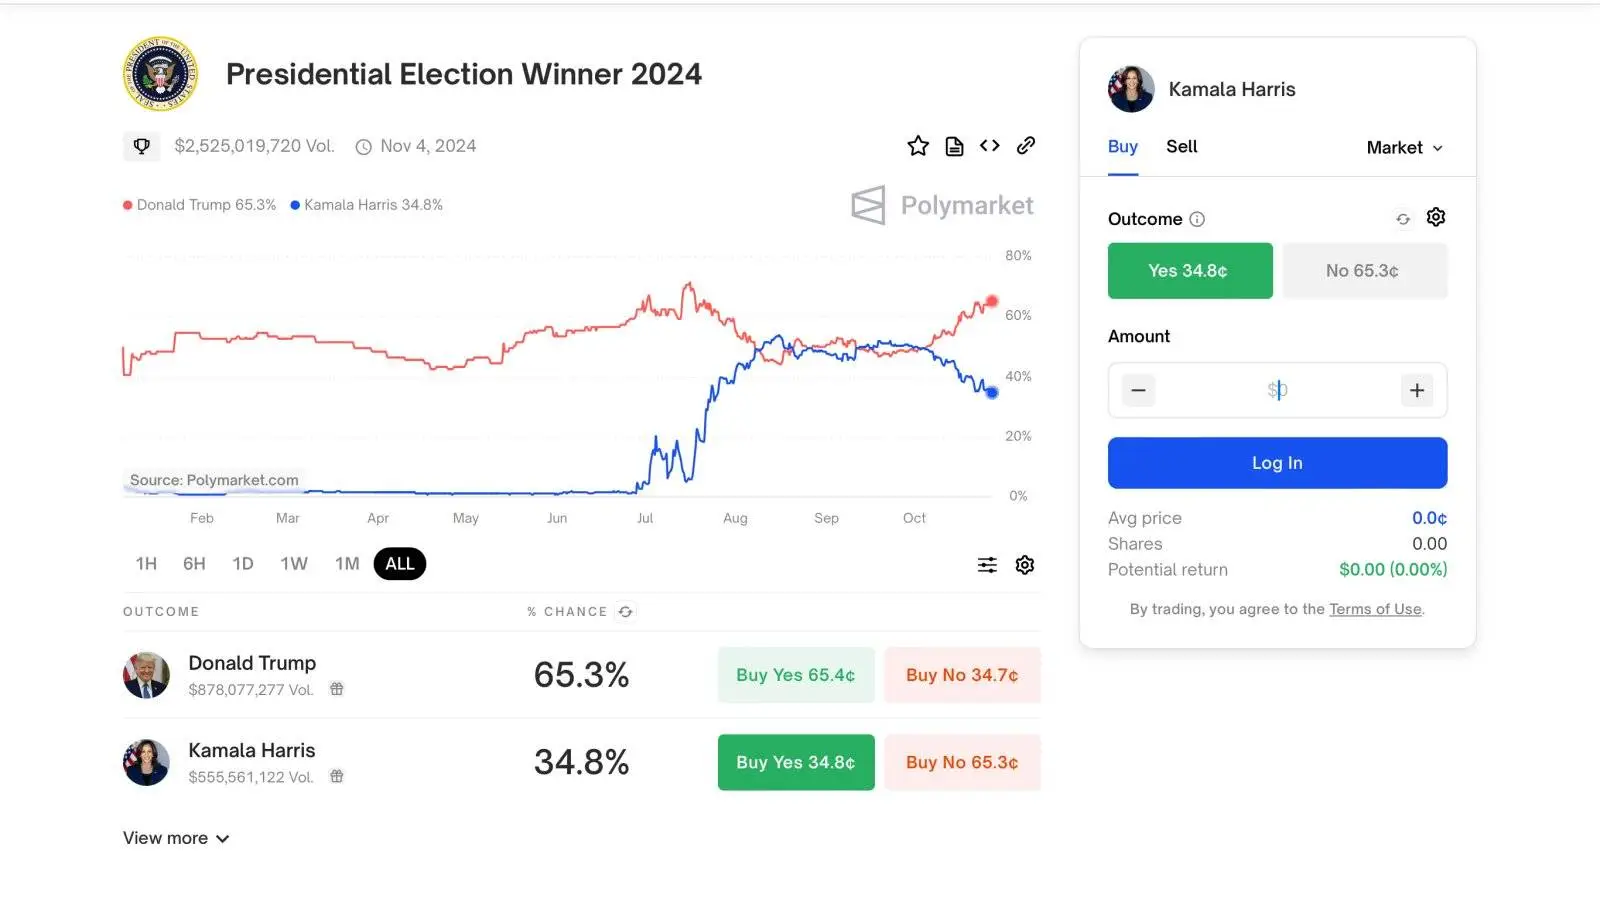The image size is (1600, 899).
Task: Open the market rules document icon
Action: (x=954, y=147)
